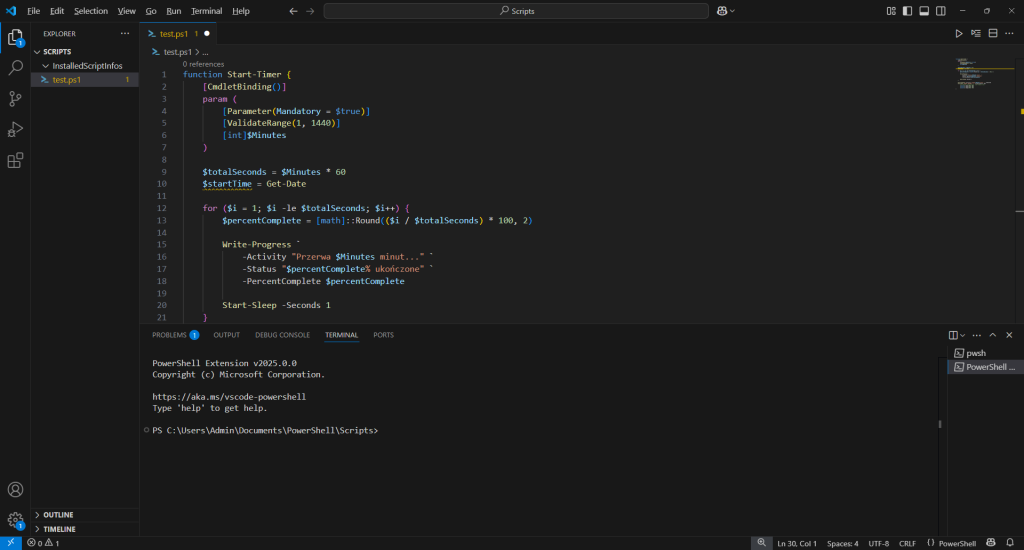Click CRLF end of line setting

[x=907, y=543]
